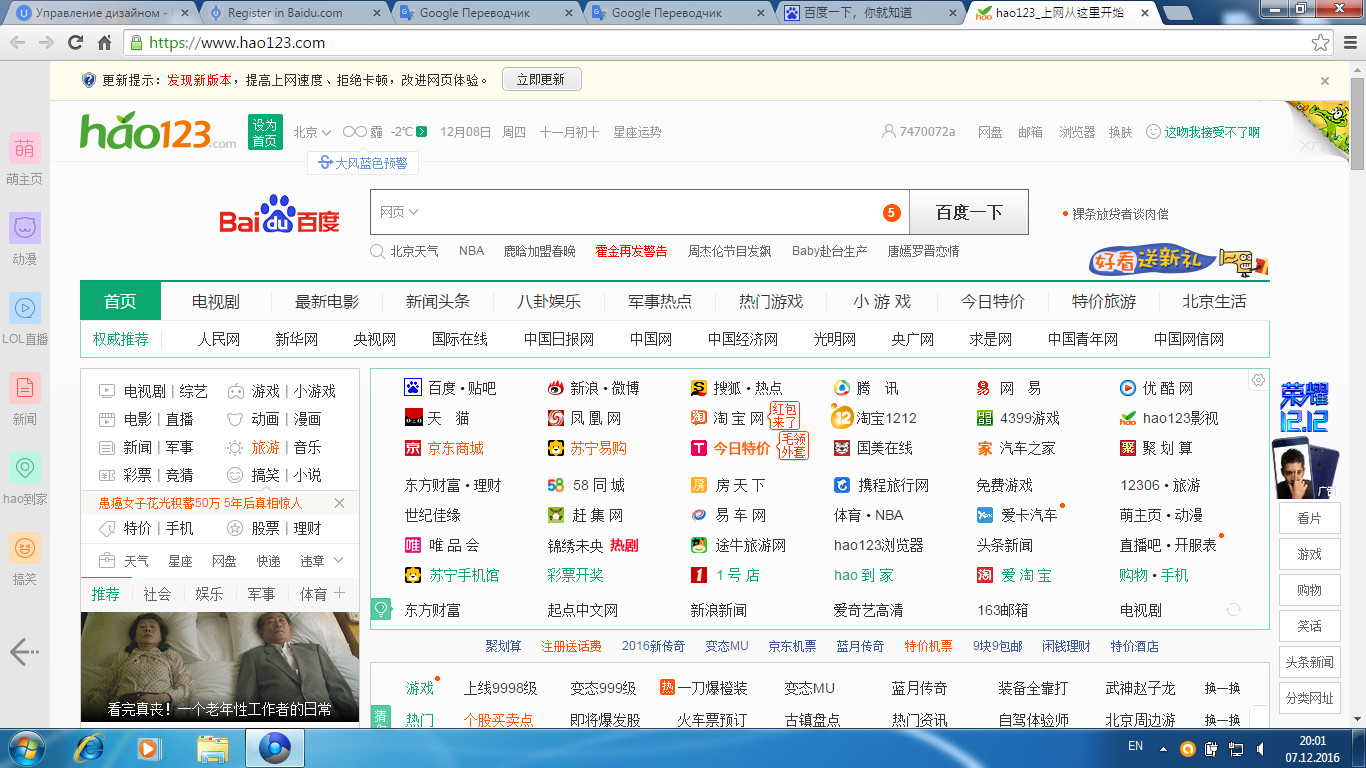
Task: Click lightbulb icon beside 东方财富 row
Action: pyautogui.click(x=381, y=608)
